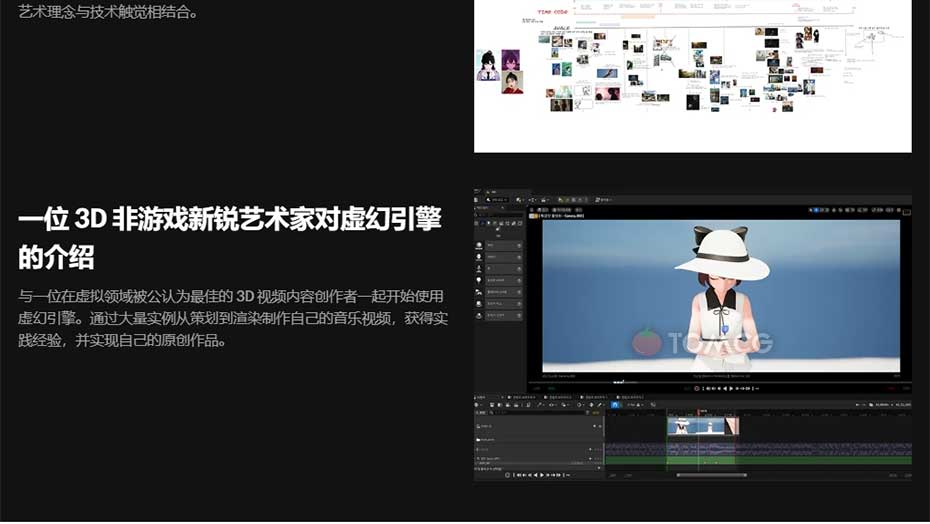Viewport: 930px width, 524px height.
Task: Click the green Play button in editor toolbar
Action: coord(560,200)
